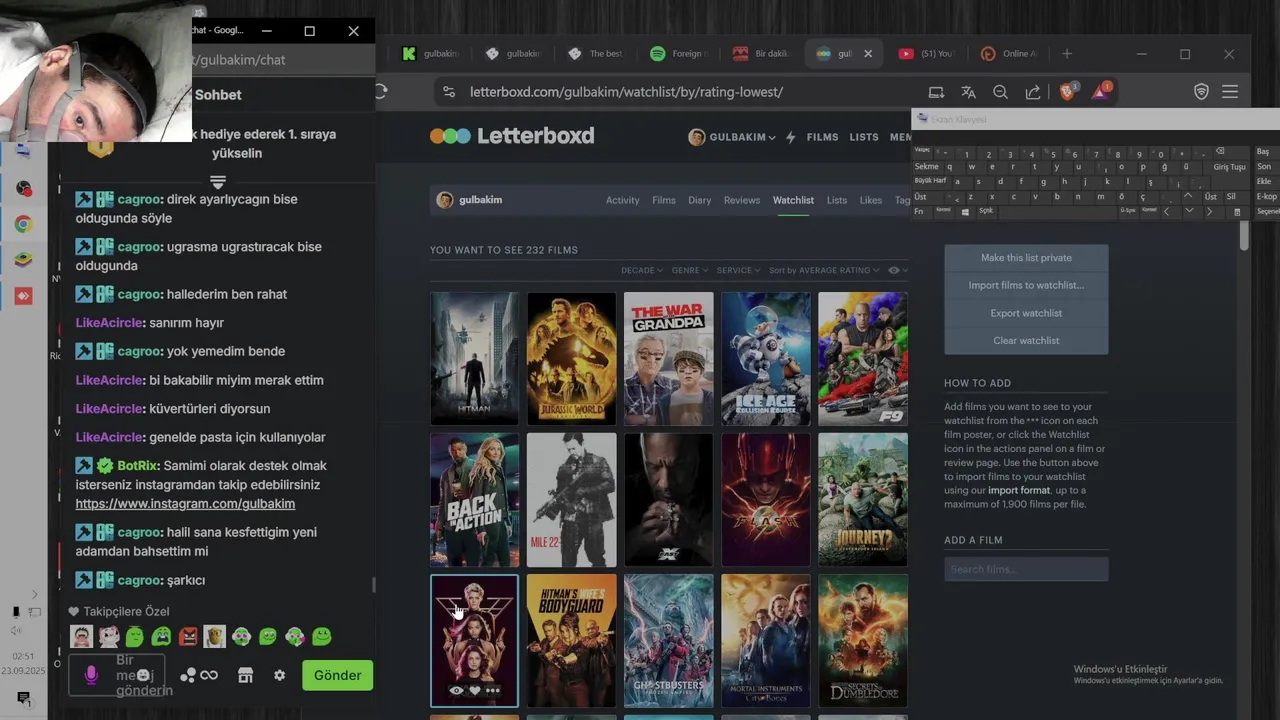The width and height of the screenshot is (1280, 720).
Task: Click the microphone icon in chat input
Action: (x=91, y=675)
